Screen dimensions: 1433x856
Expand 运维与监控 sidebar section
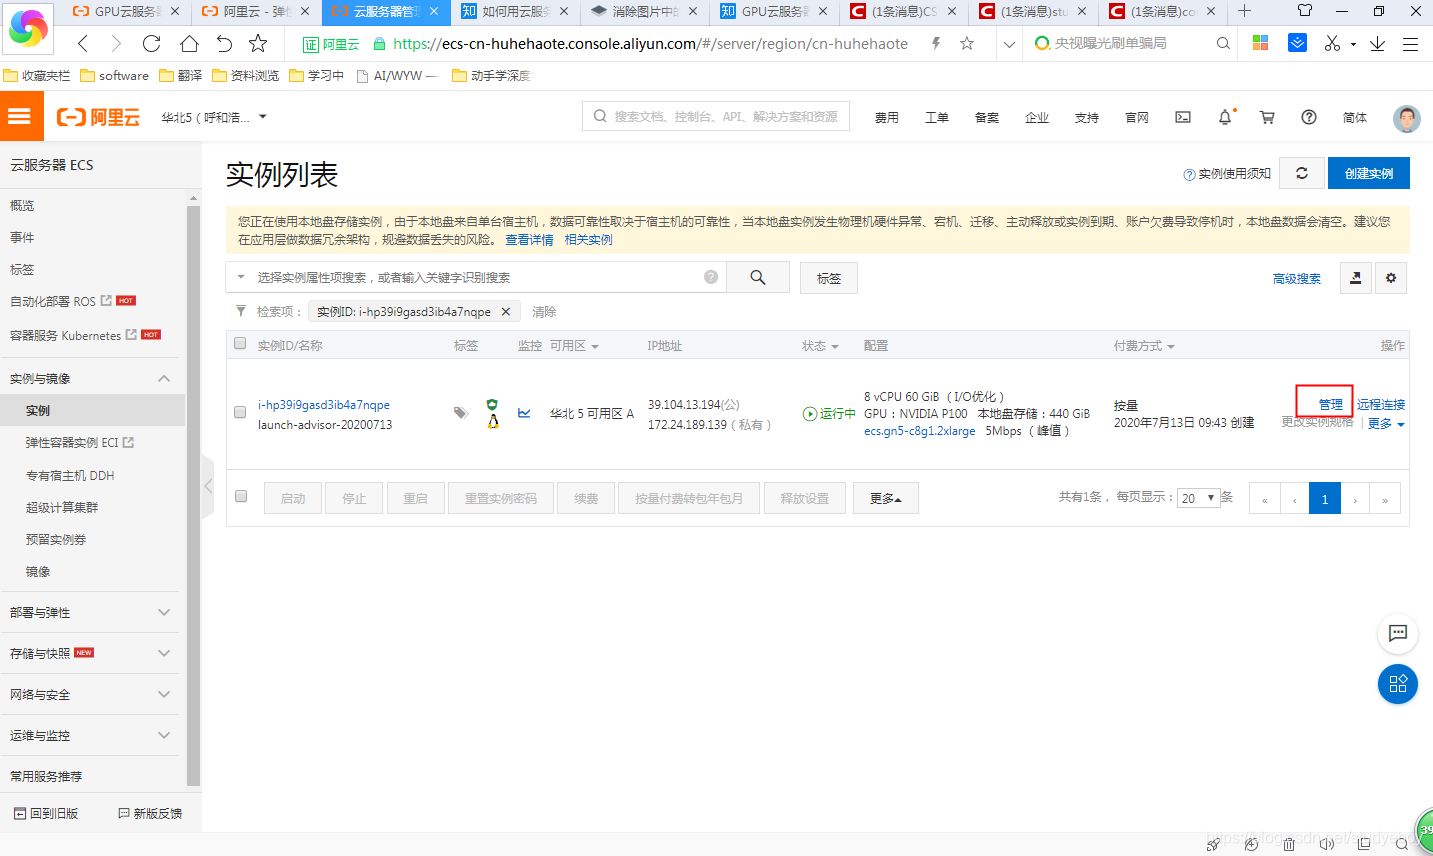click(x=164, y=735)
